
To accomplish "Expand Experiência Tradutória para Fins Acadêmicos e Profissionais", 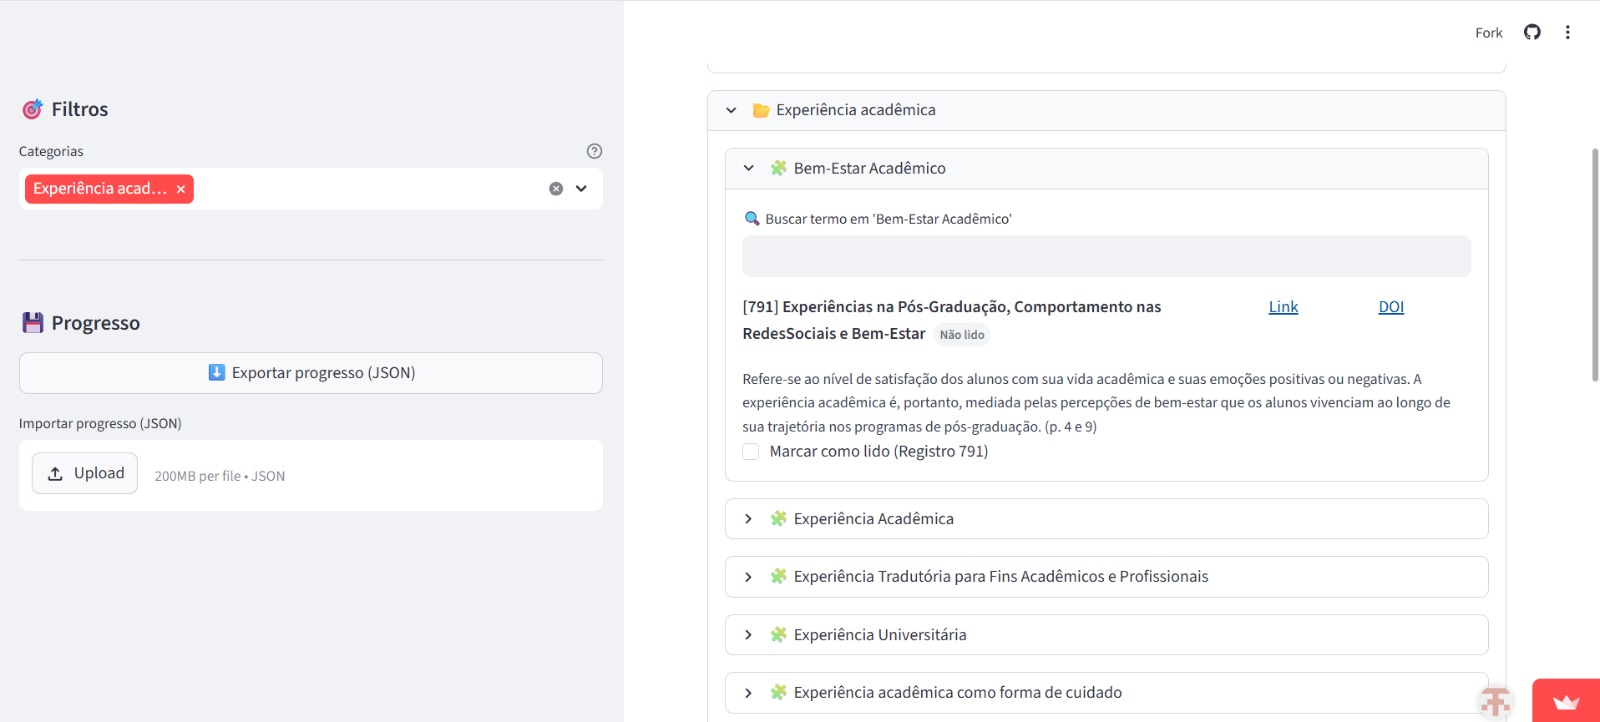I will point(748,577).
